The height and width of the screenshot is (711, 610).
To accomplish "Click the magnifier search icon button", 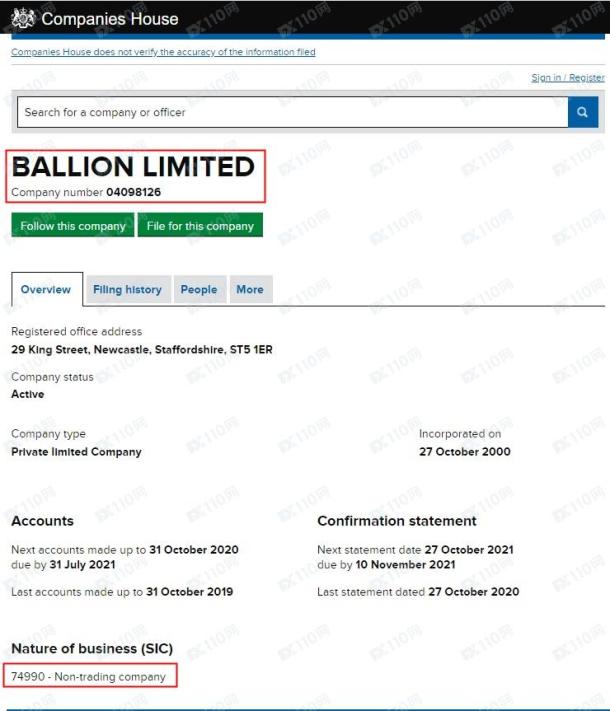I will click(x=583, y=112).
